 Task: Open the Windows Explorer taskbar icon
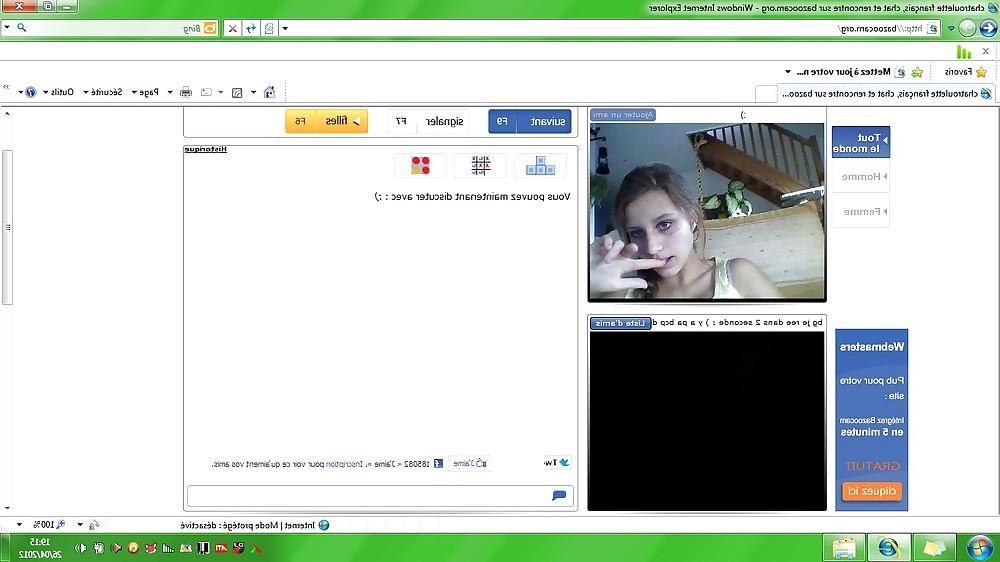click(x=843, y=548)
